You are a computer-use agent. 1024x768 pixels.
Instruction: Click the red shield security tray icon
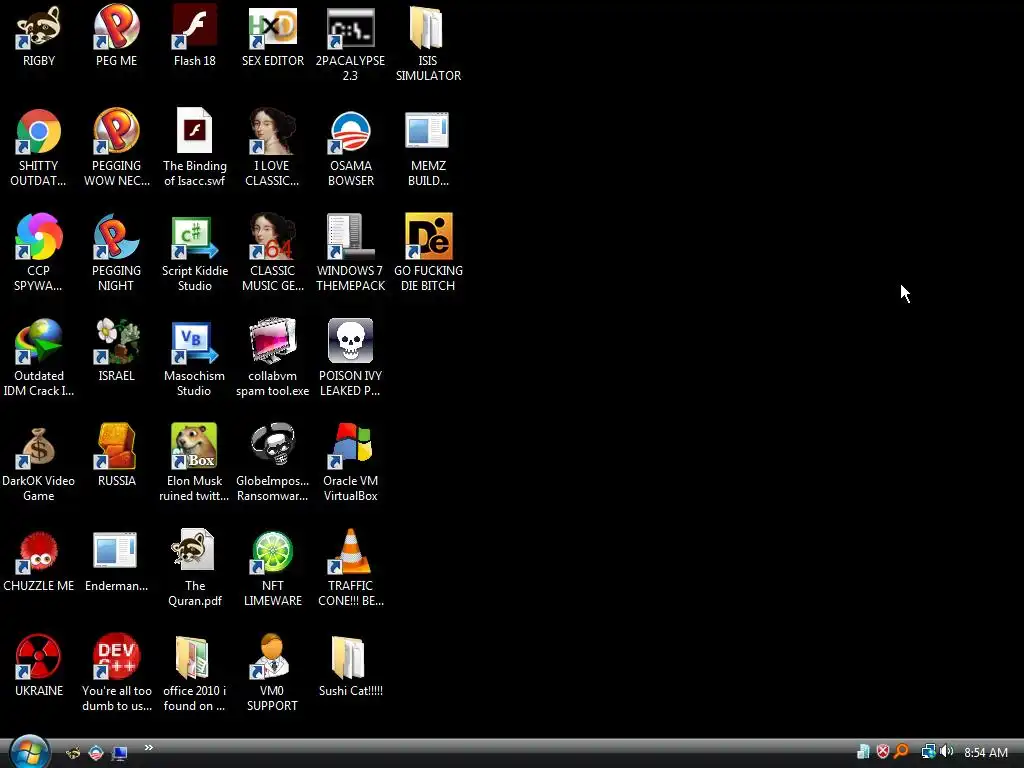click(882, 752)
